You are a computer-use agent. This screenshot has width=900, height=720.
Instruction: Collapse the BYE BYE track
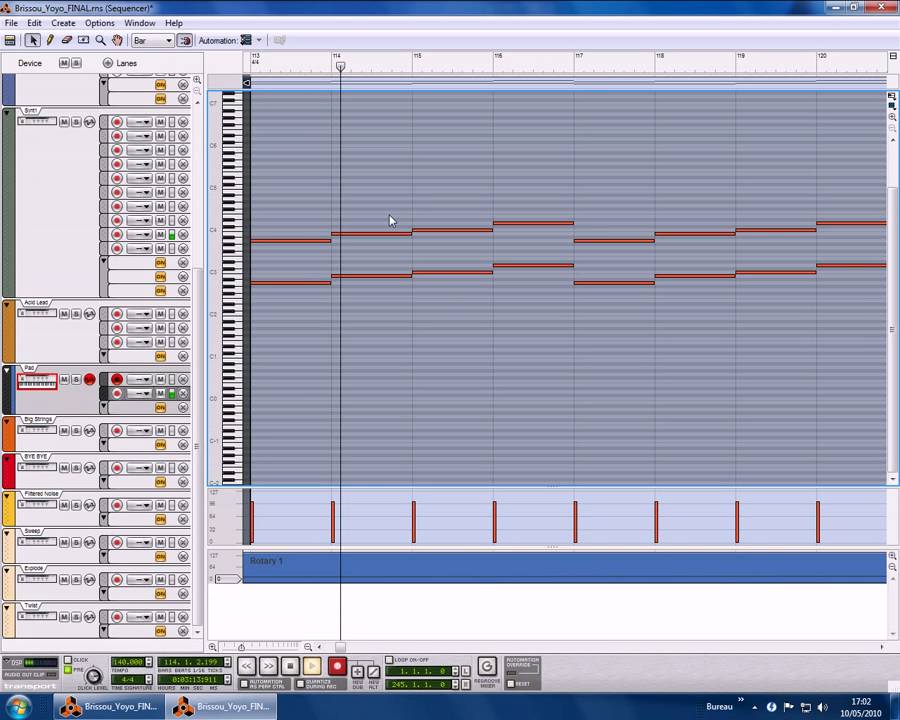pos(7,459)
